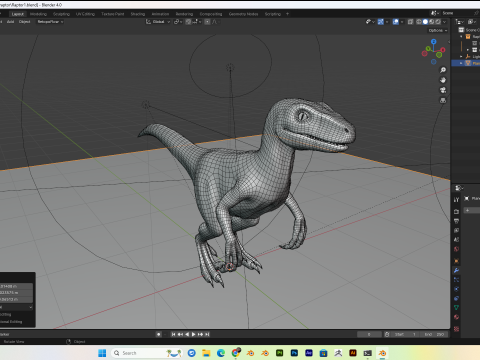The height and width of the screenshot is (360, 480).
Task: Open the Options dropdown in viewport
Action: click(x=438, y=30)
